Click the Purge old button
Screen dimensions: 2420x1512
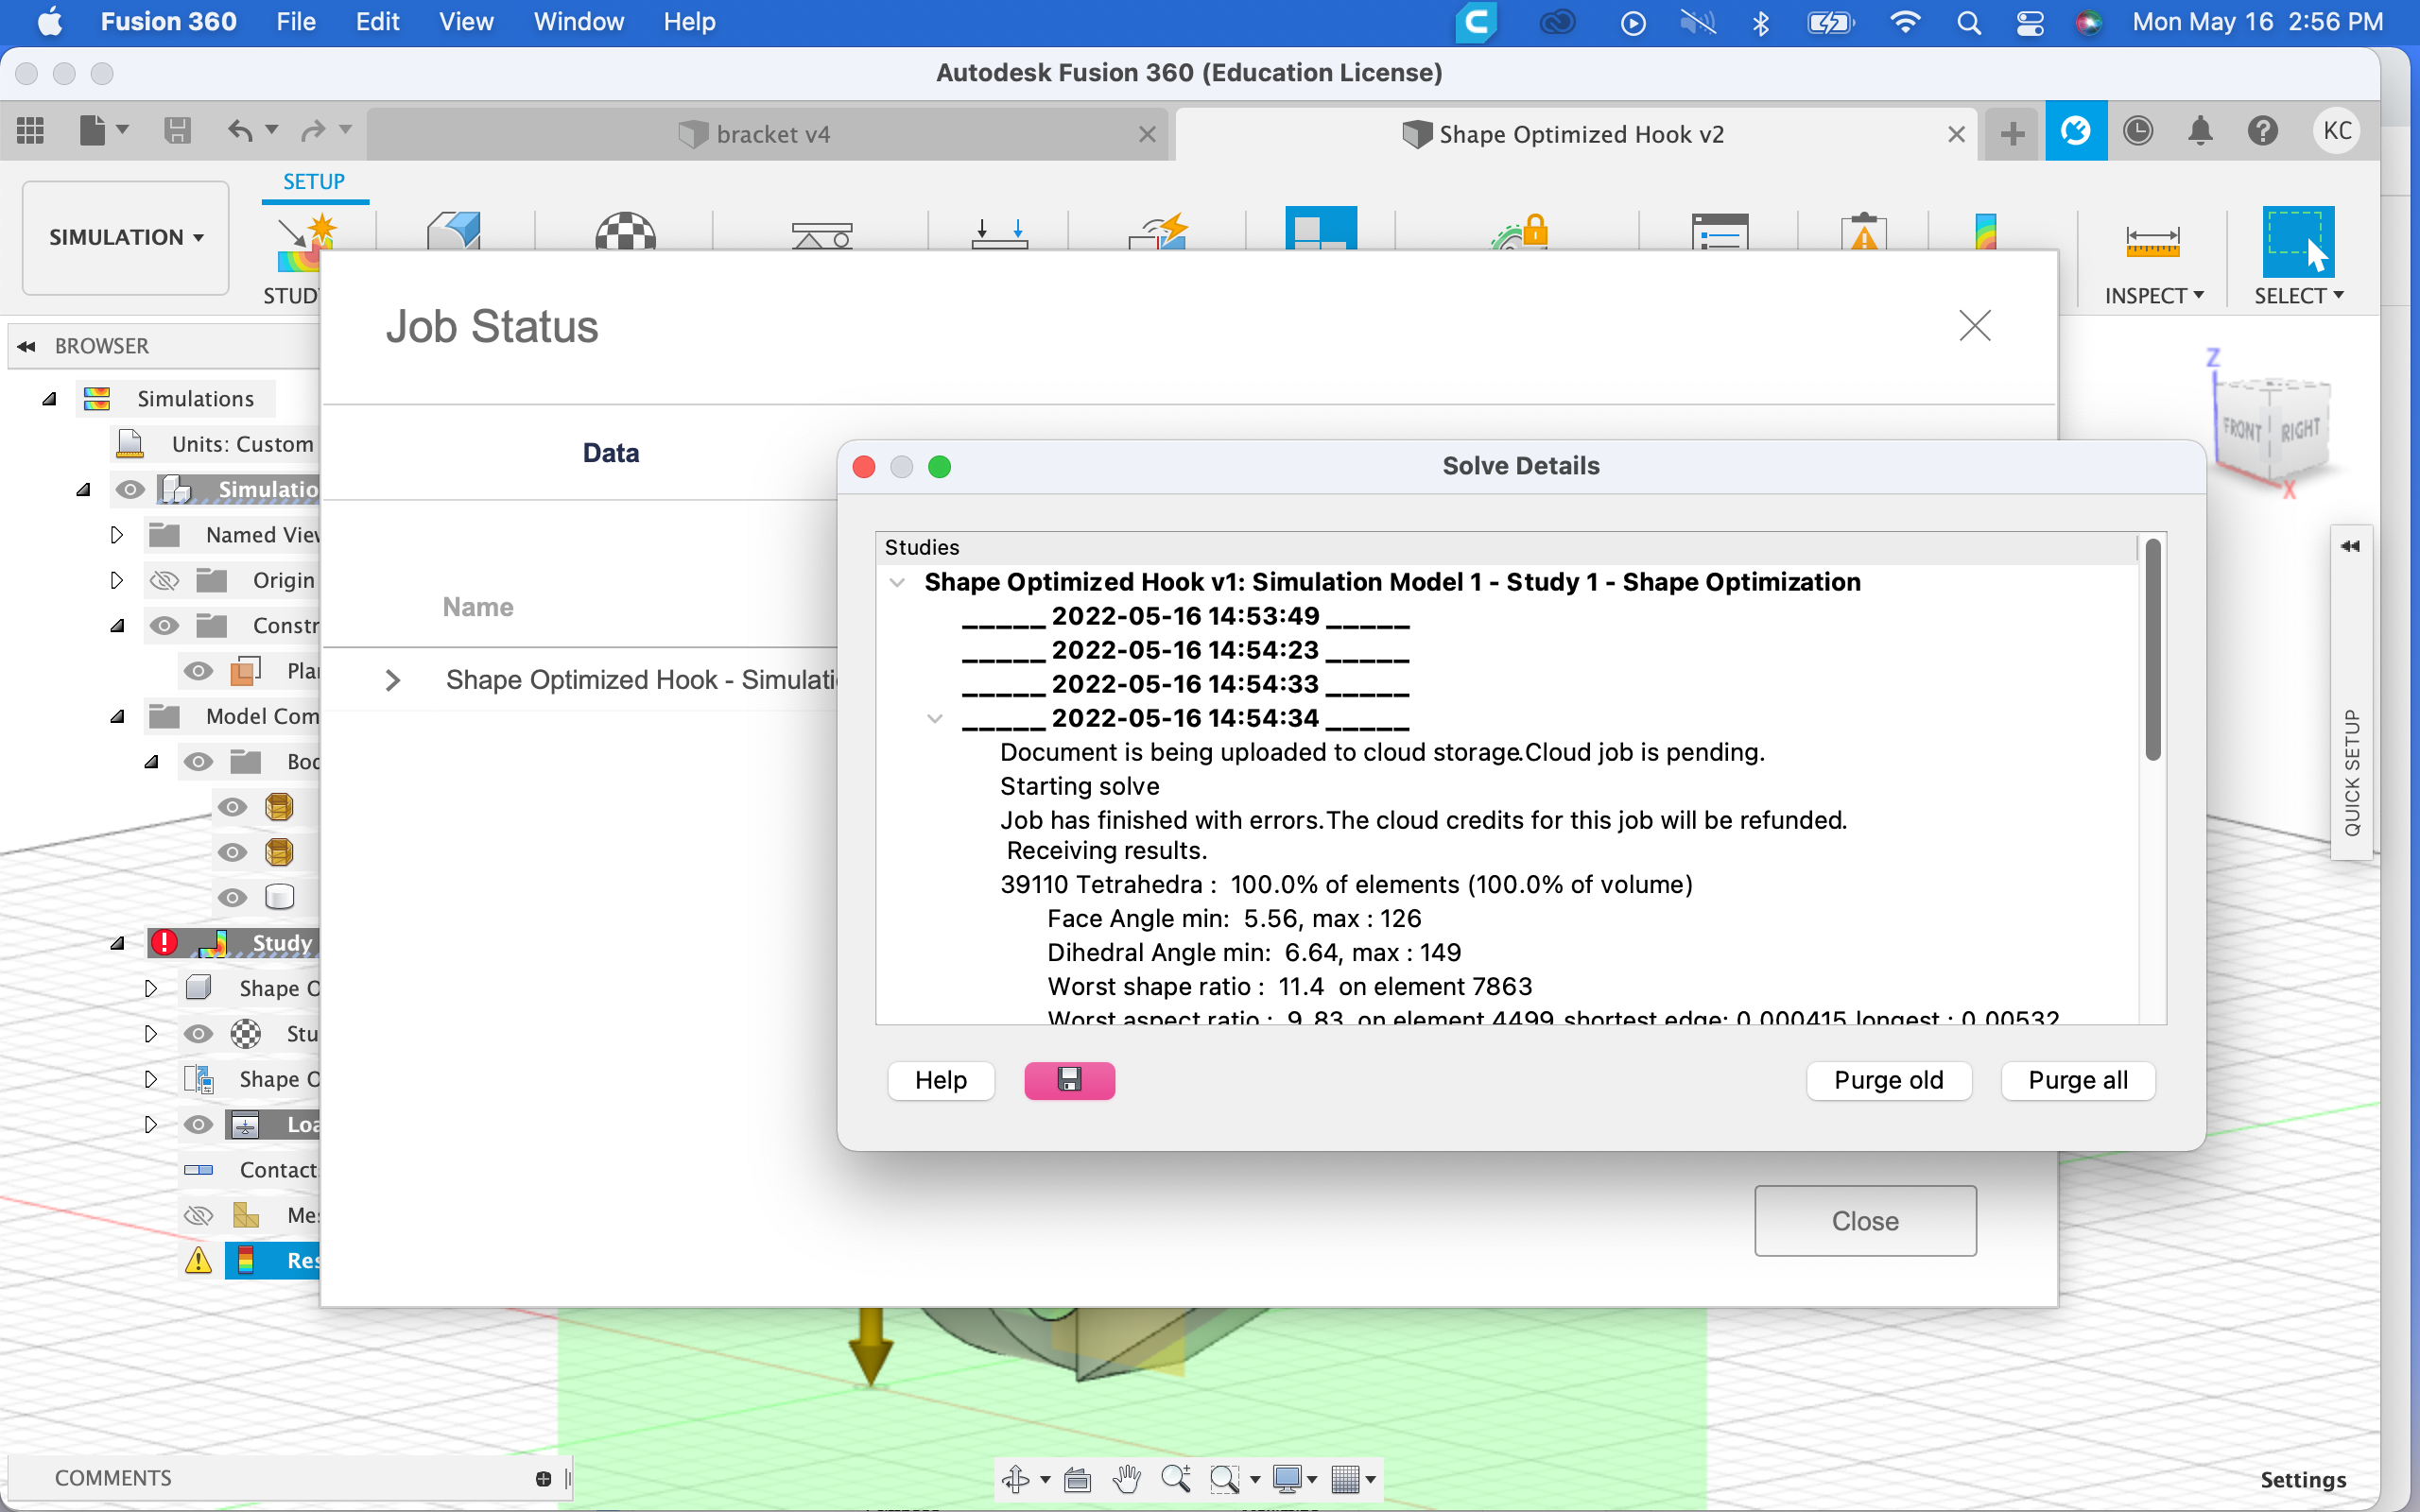click(x=1888, y=1080)
